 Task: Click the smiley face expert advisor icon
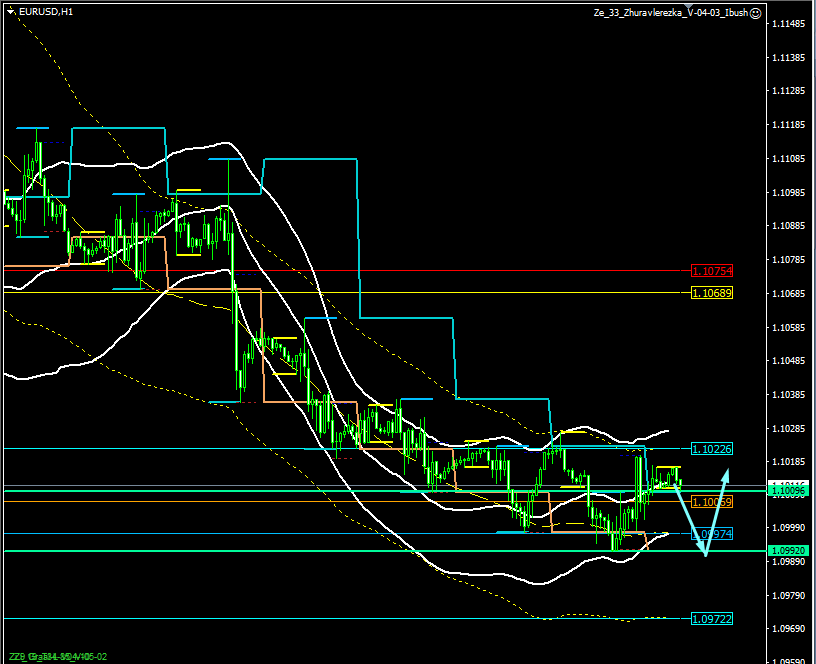coord(756,13)
